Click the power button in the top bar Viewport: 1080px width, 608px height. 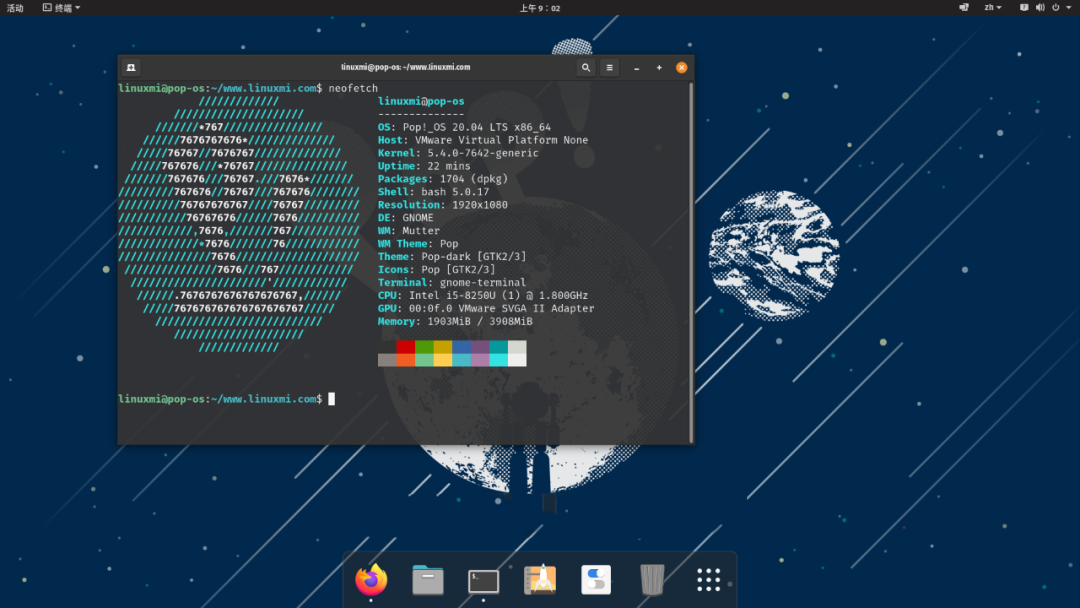click(1056, 7)
